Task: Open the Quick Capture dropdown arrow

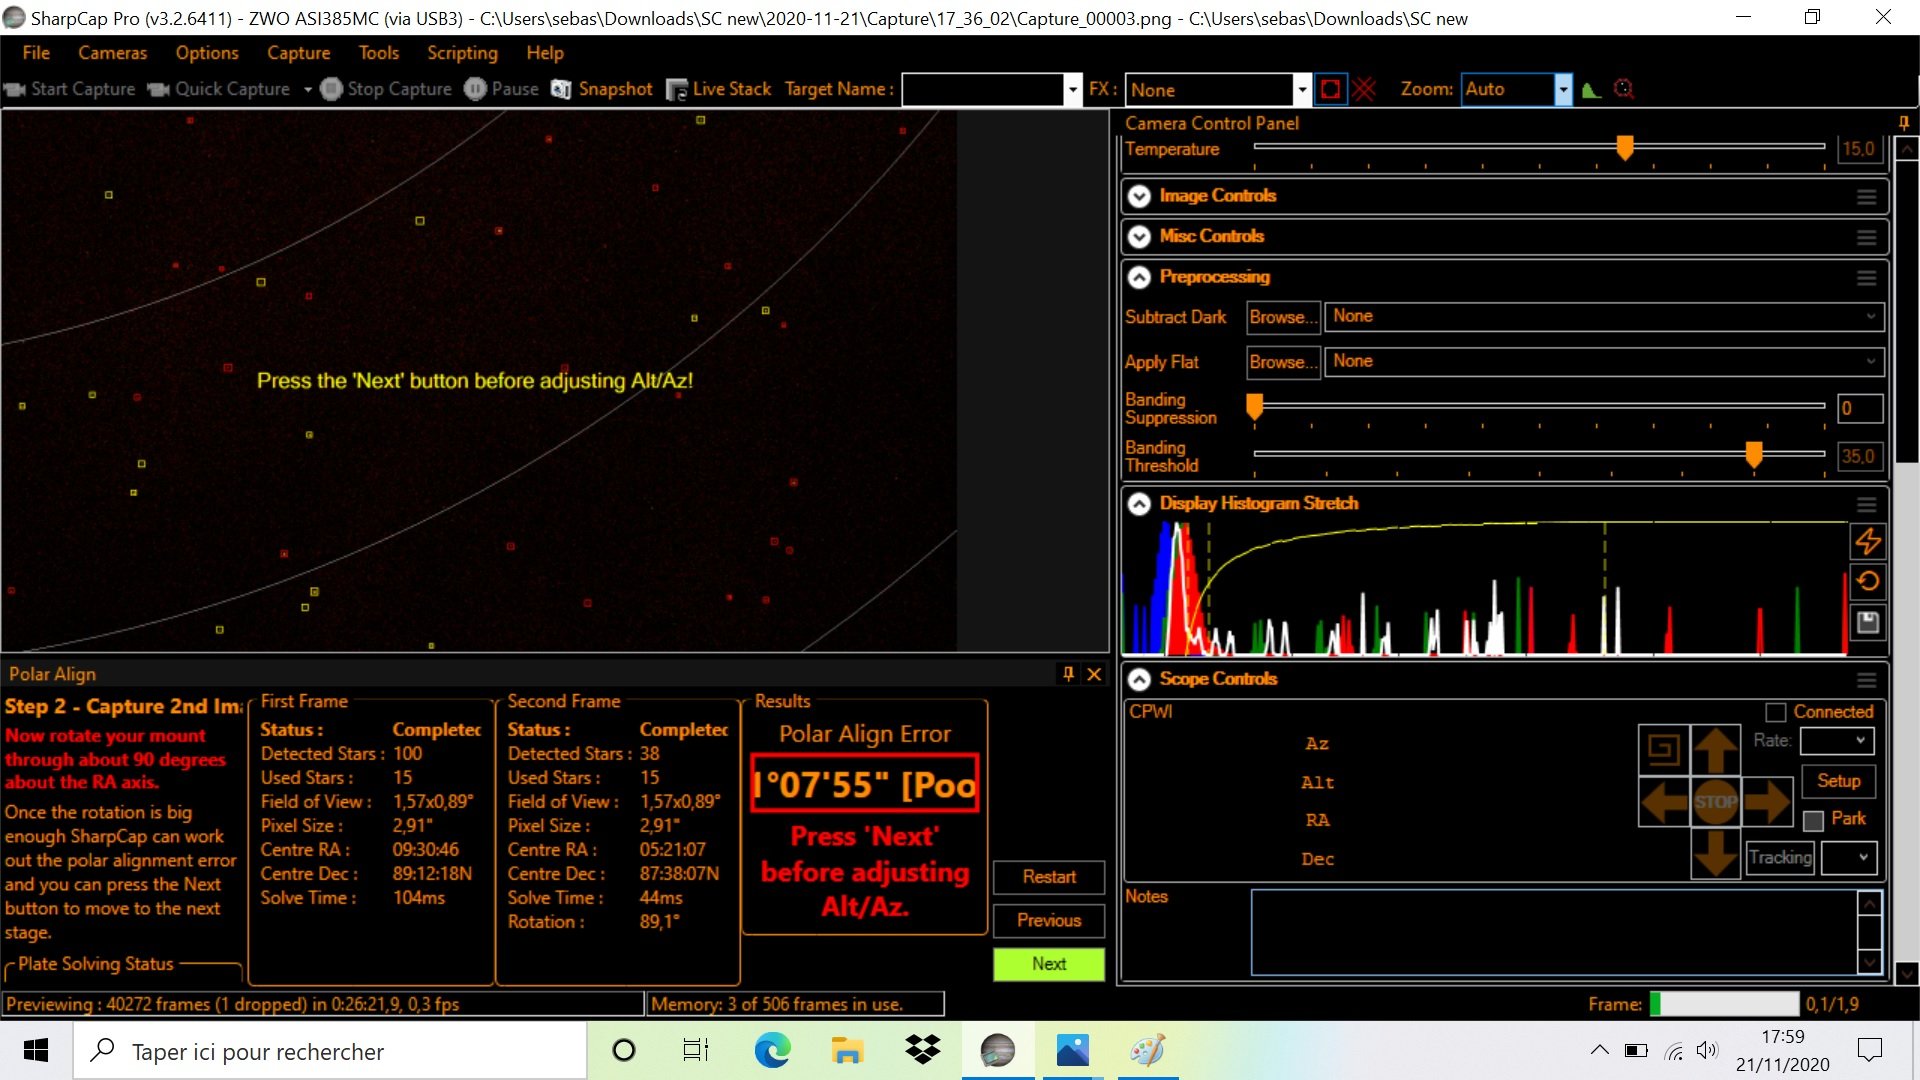Action: (307, 89)
